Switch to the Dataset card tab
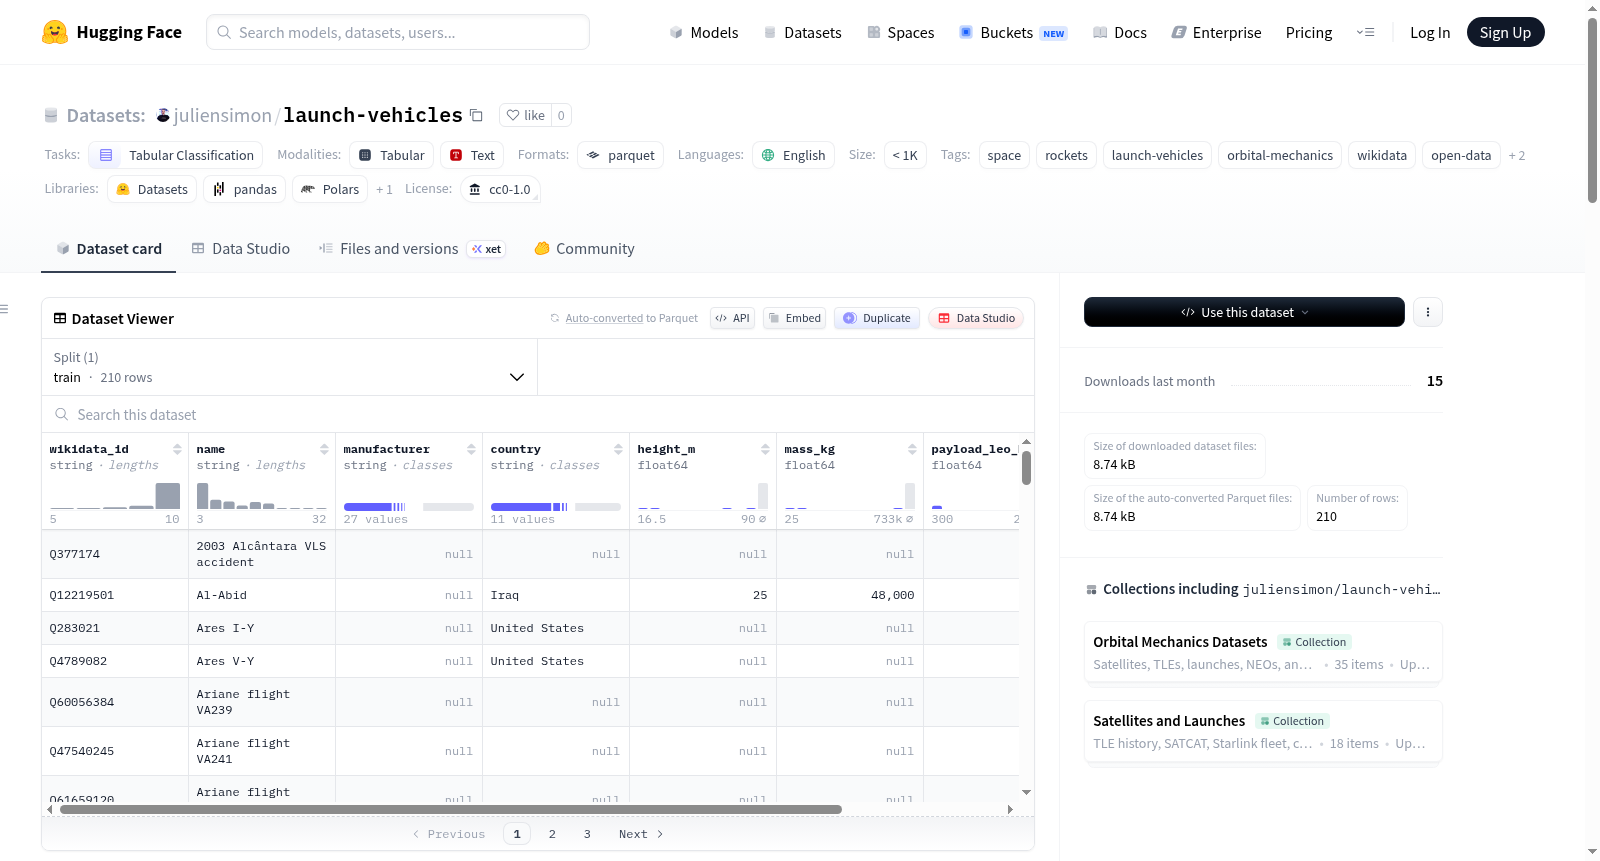Viewport: 1600px width, 861px height. click(x=108, y=249)
